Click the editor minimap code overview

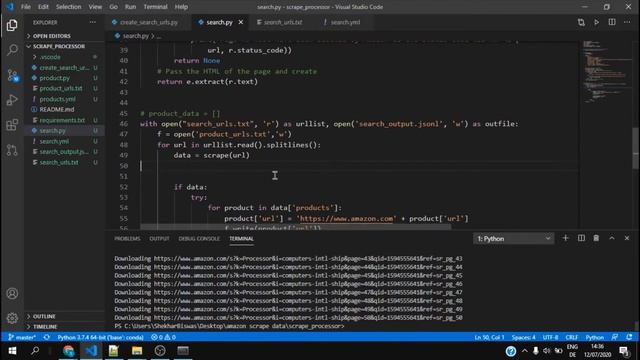(x=605, y=71)
